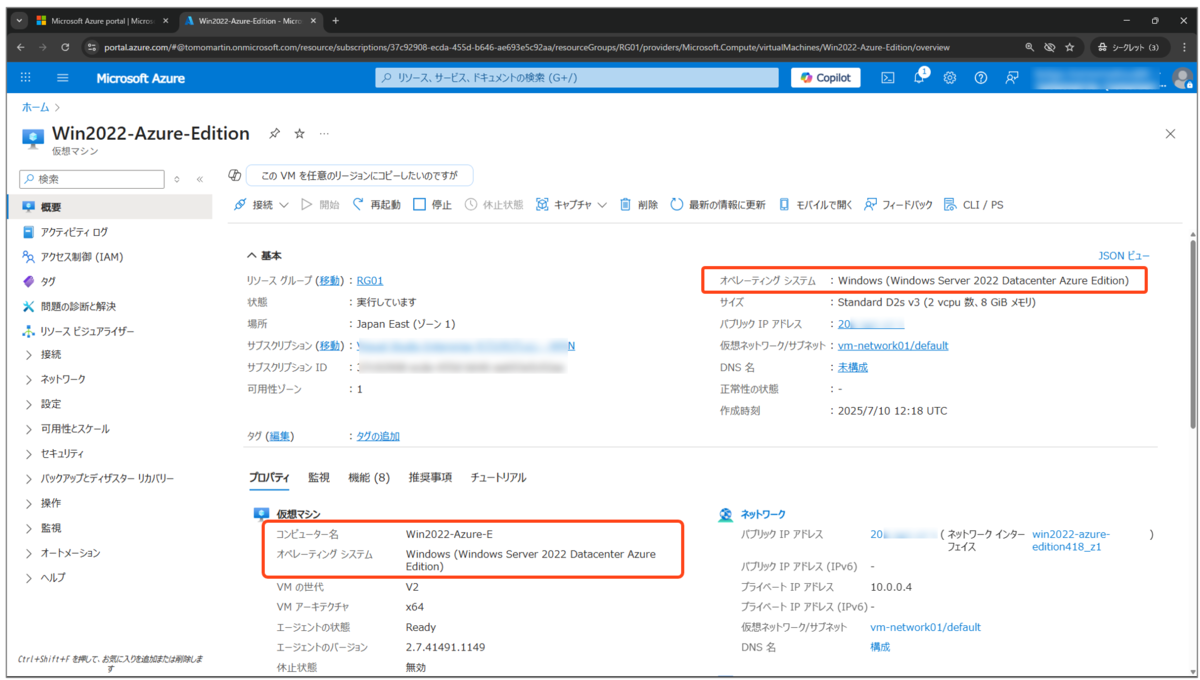Open the more options ellipsis beside title

click(324, 133)
